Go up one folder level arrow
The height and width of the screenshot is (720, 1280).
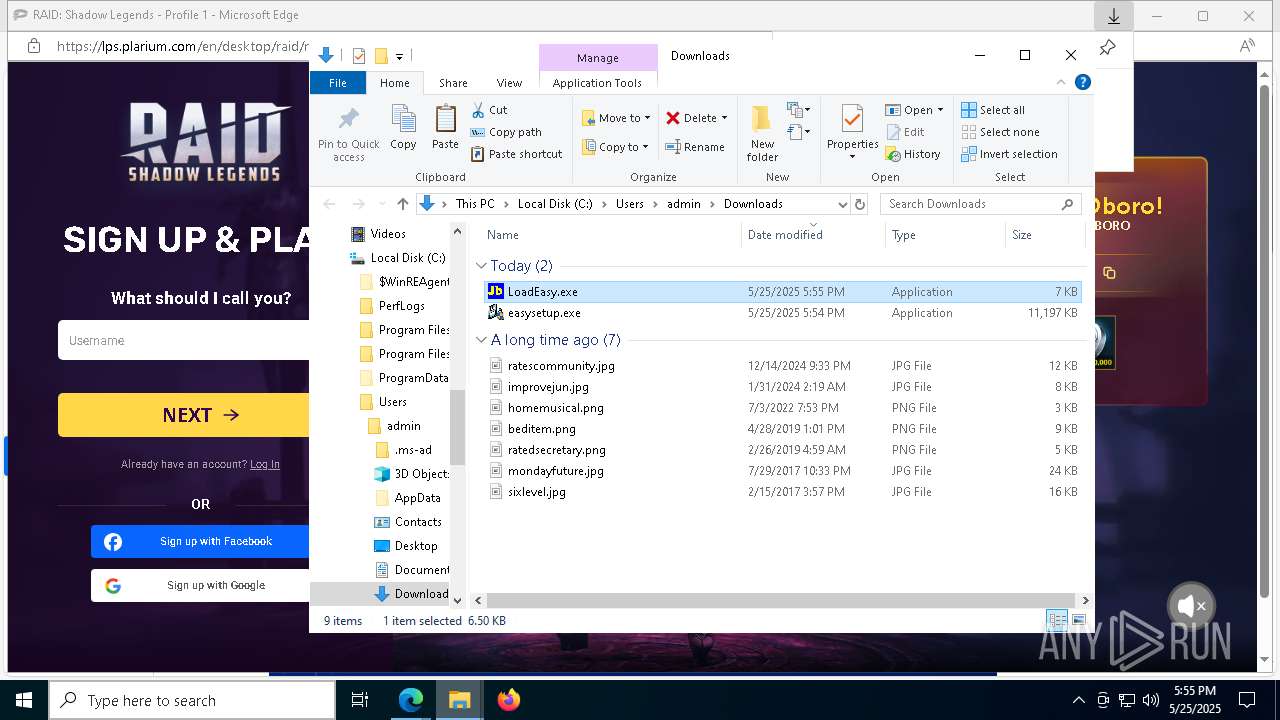(403, 204)
